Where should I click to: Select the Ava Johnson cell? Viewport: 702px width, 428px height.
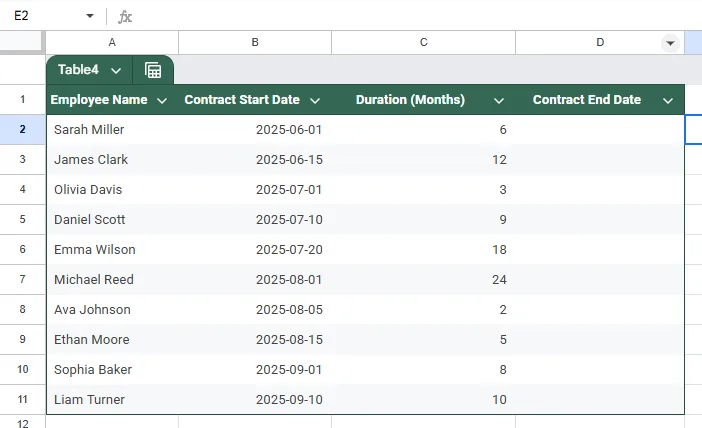112,309
